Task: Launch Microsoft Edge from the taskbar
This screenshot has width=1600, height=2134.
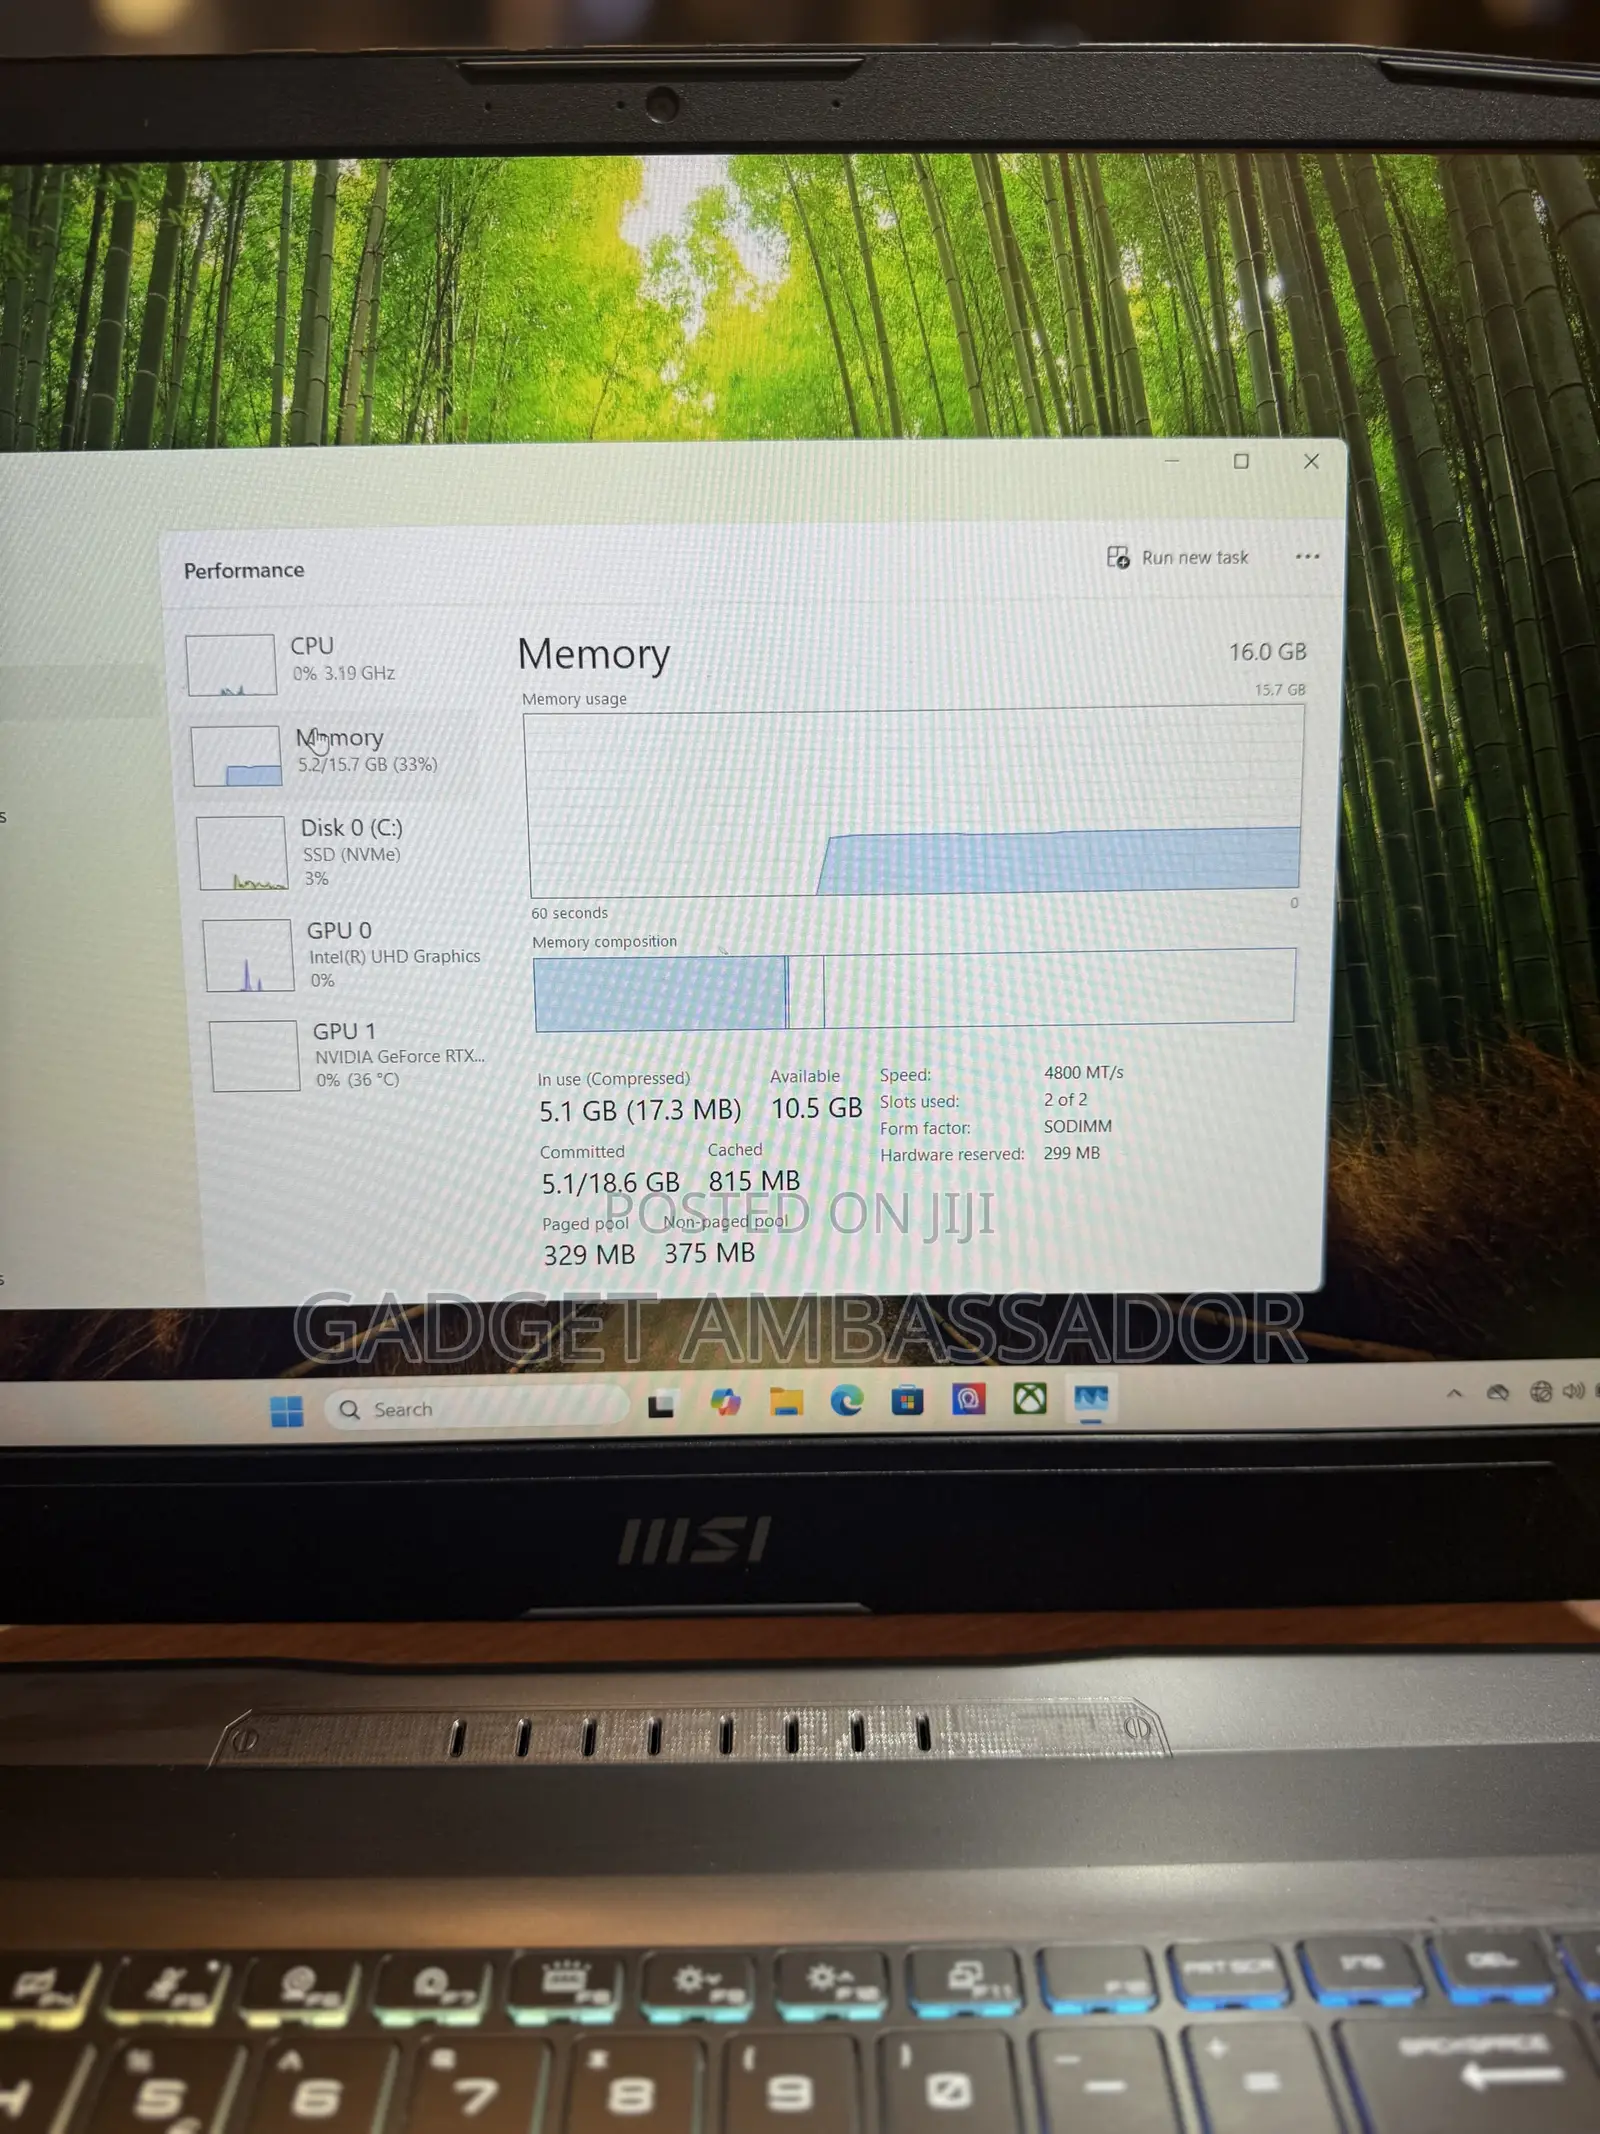Action: coord(847,1401)
